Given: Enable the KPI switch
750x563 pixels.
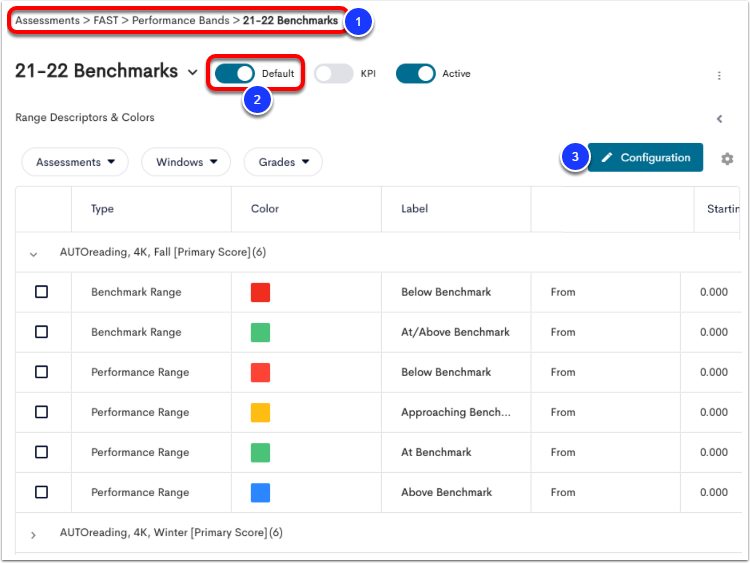Looking at the screenshot, I should click(333, 74).
